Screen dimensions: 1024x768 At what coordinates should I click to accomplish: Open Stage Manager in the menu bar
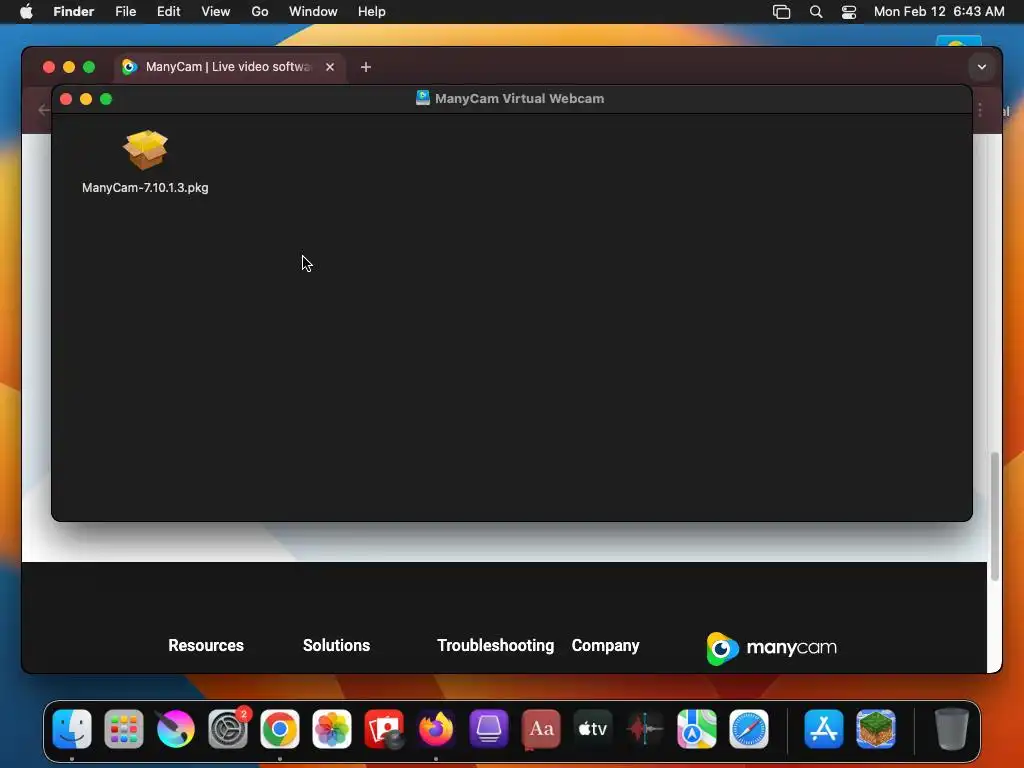[x=782, y=11]
